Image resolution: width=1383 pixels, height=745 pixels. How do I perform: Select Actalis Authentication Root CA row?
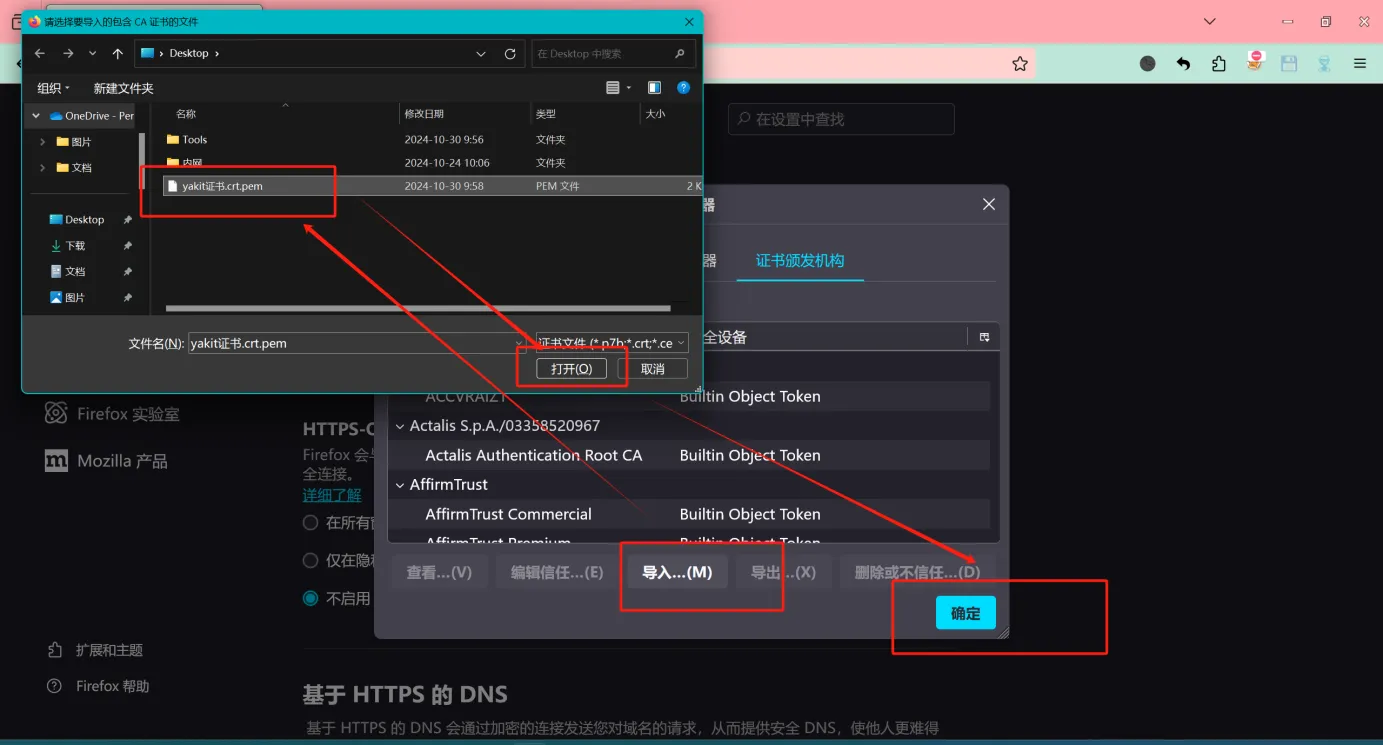click(688, 455)
